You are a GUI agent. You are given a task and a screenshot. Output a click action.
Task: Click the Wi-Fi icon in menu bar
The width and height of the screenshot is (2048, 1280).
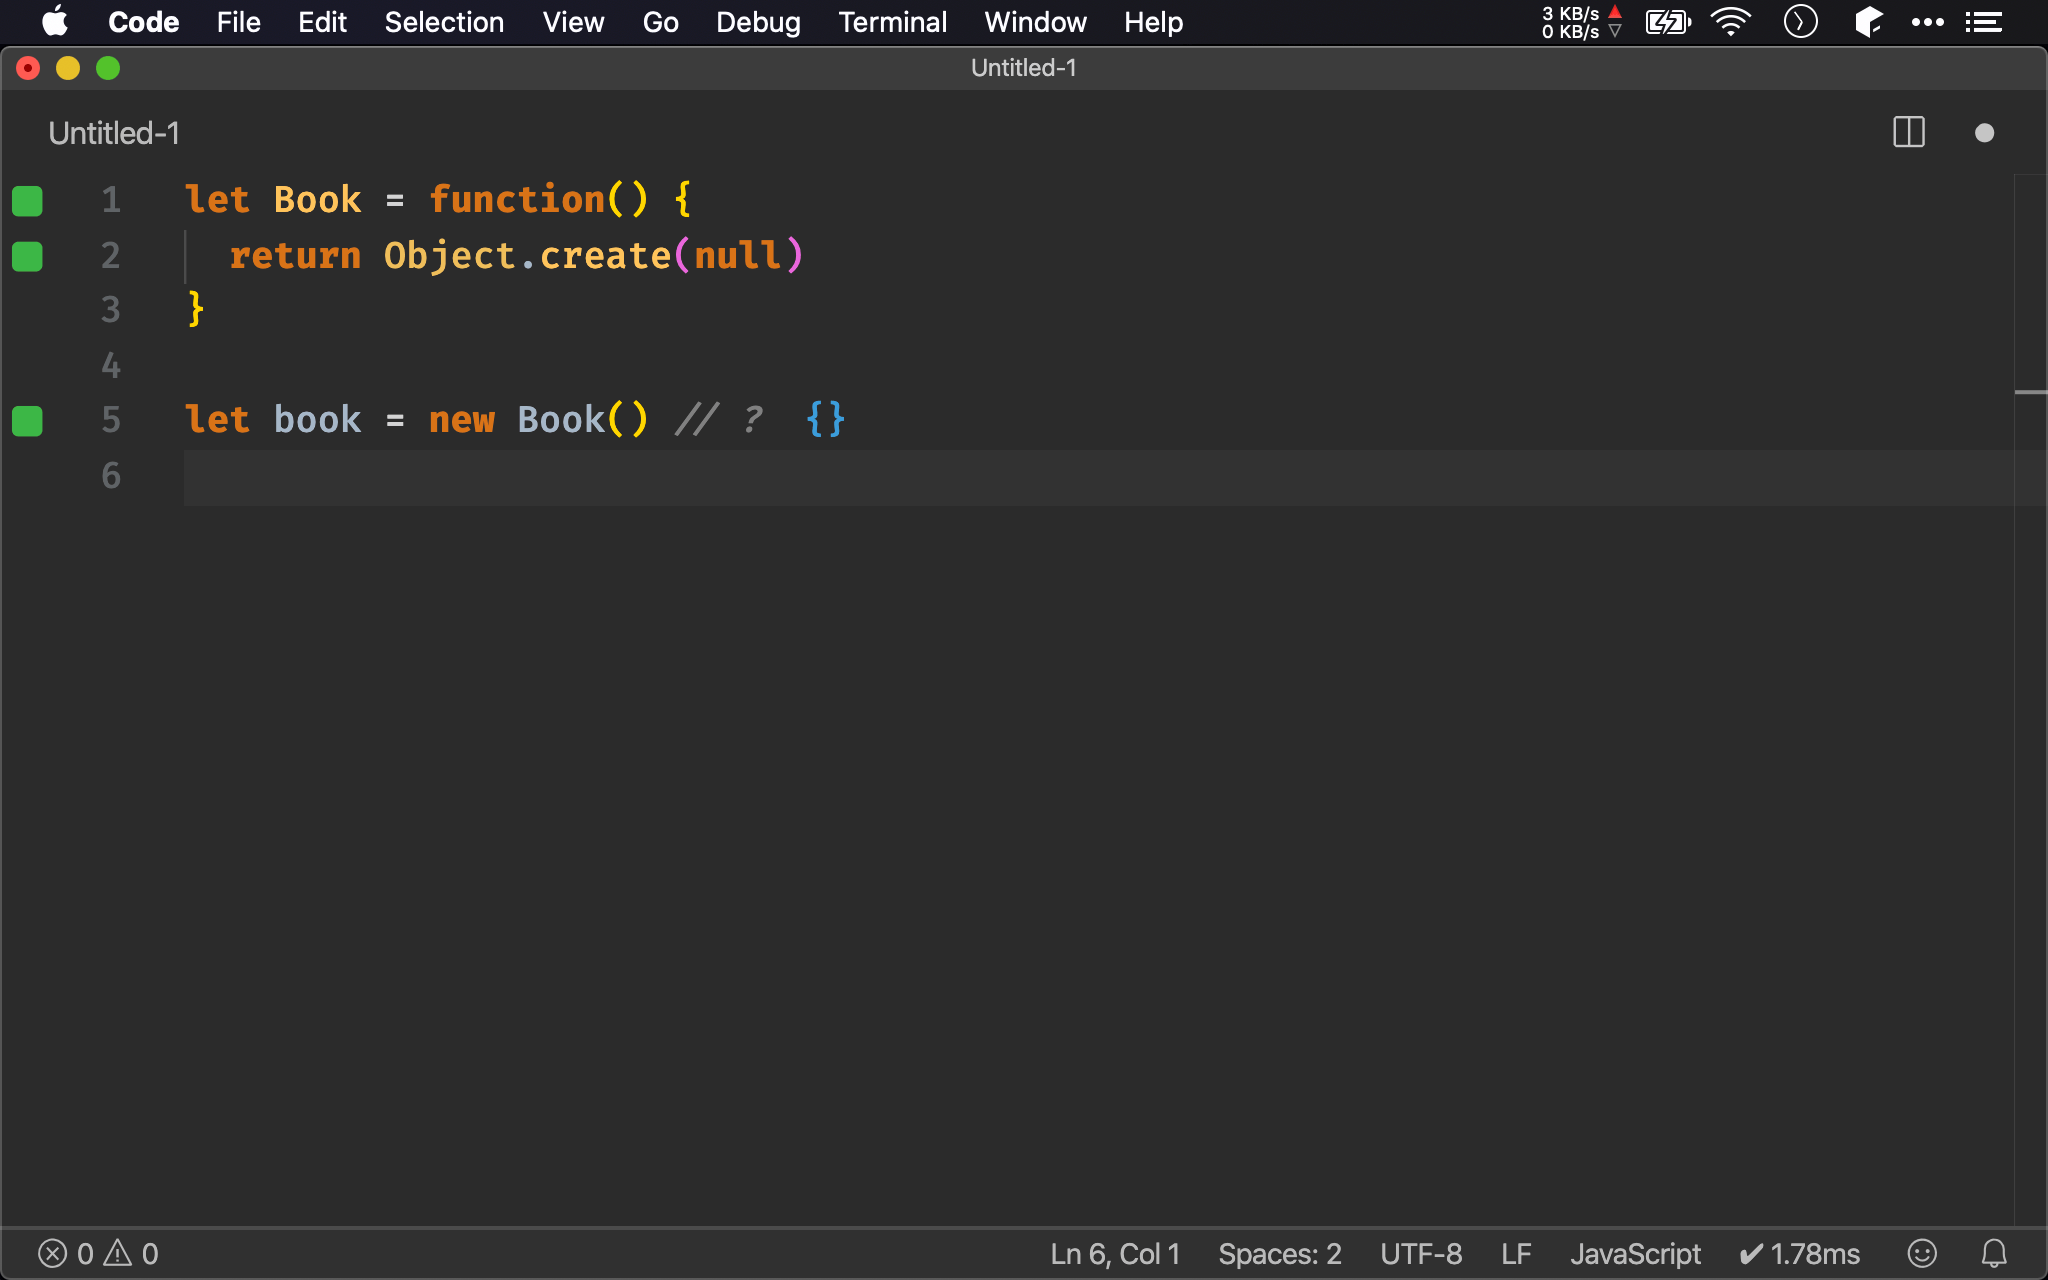pos(1731,21)
